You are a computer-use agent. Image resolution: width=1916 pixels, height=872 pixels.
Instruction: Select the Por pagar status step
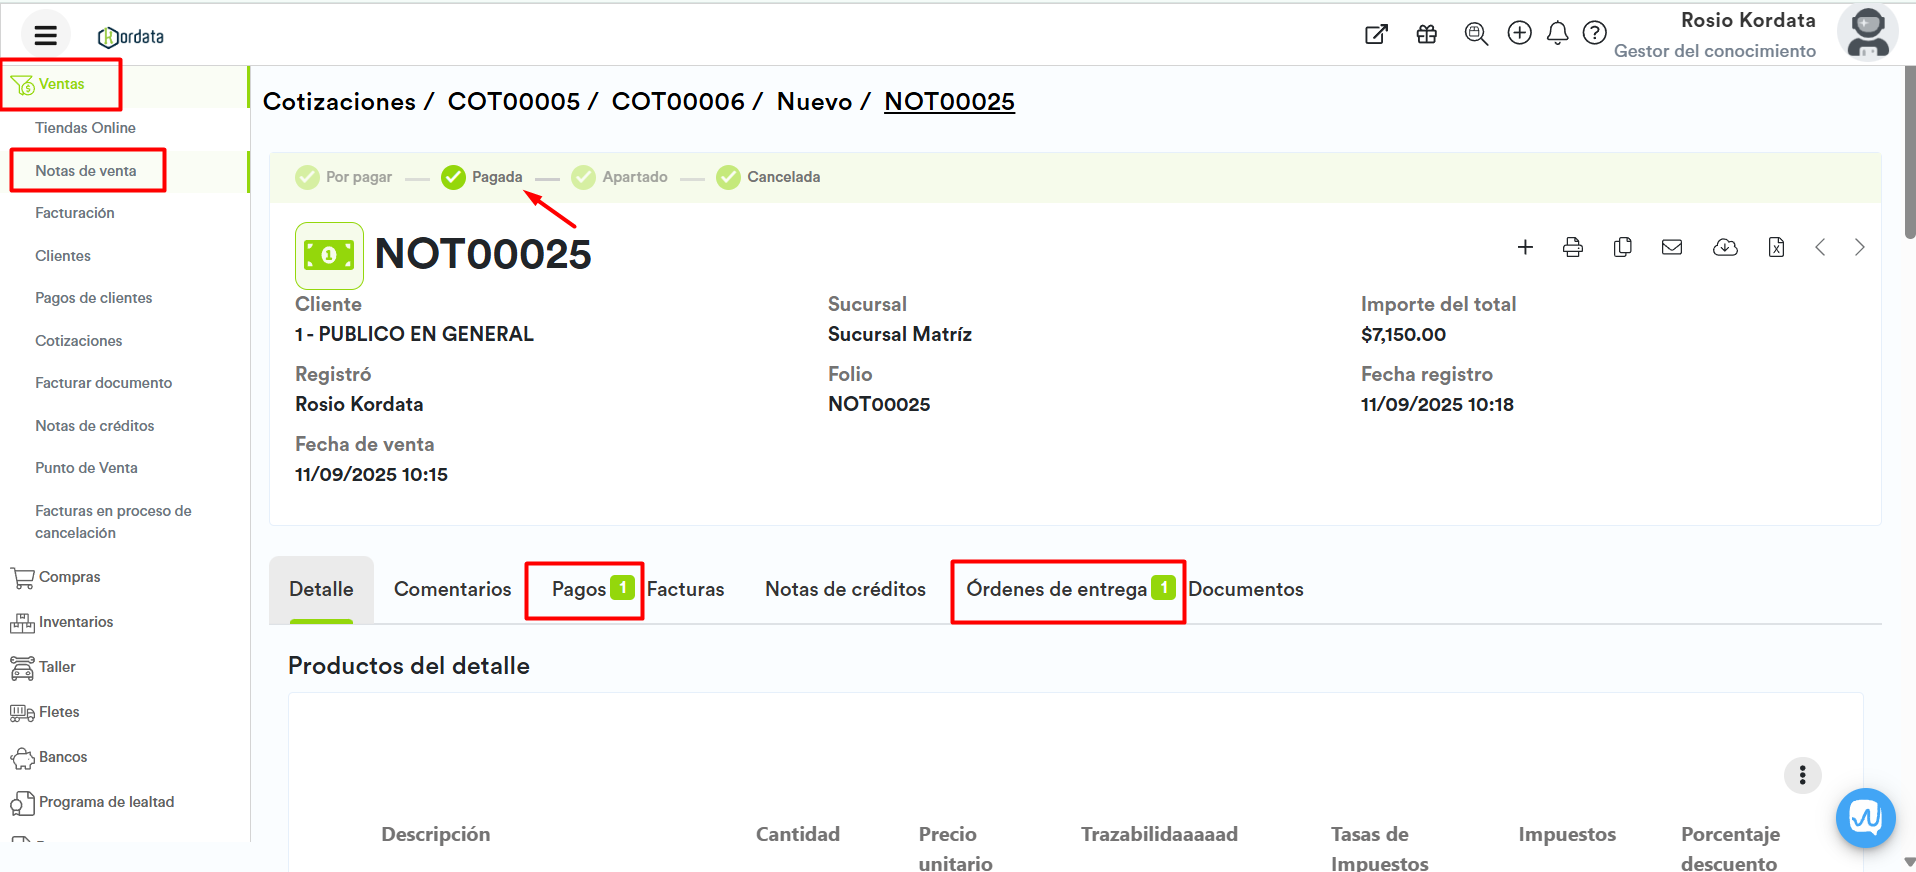345,177
